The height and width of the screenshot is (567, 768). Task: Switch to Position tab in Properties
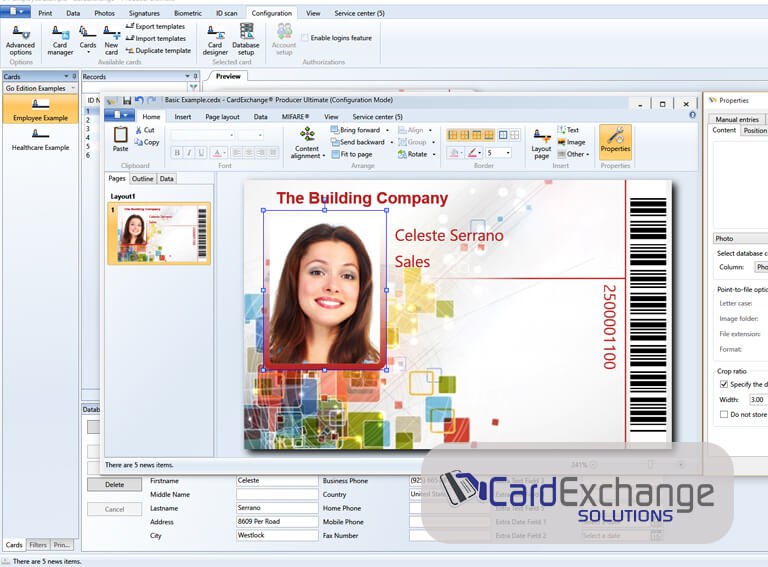click(754, 130)
